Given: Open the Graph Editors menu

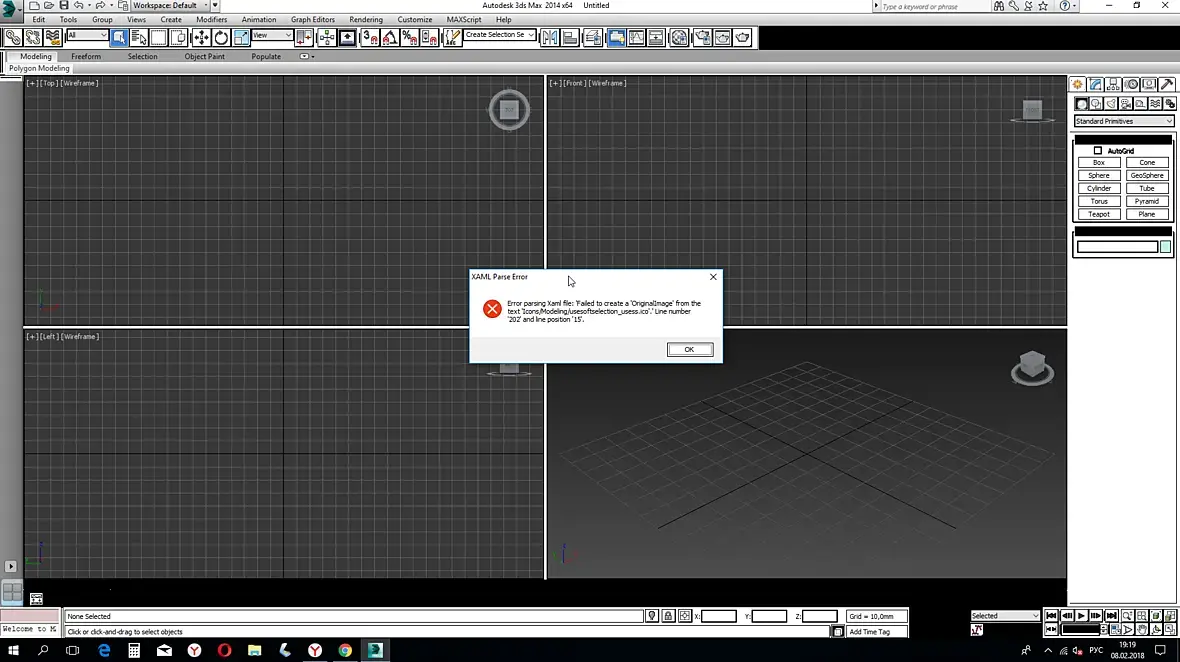Looking at the screenshot, I should click(312, 20).
